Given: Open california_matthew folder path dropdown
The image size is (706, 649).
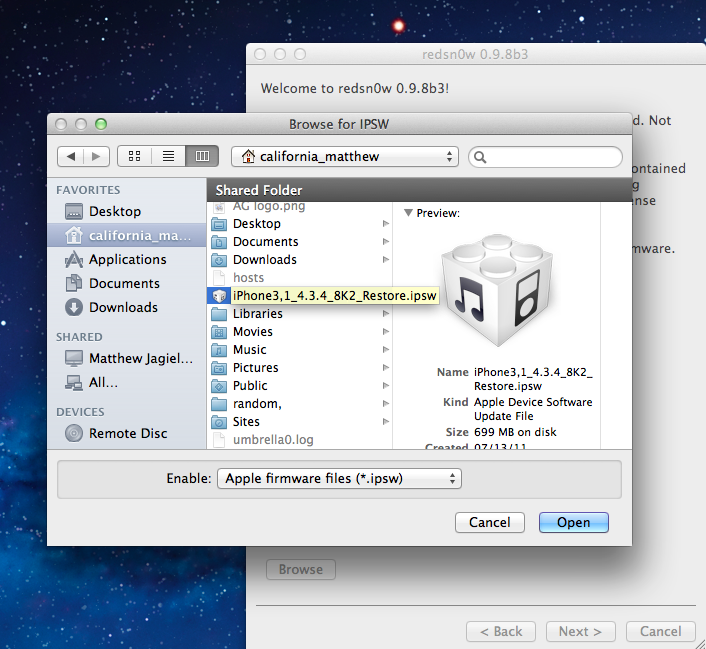Looking at the screenshot, I should pos(345,156).
